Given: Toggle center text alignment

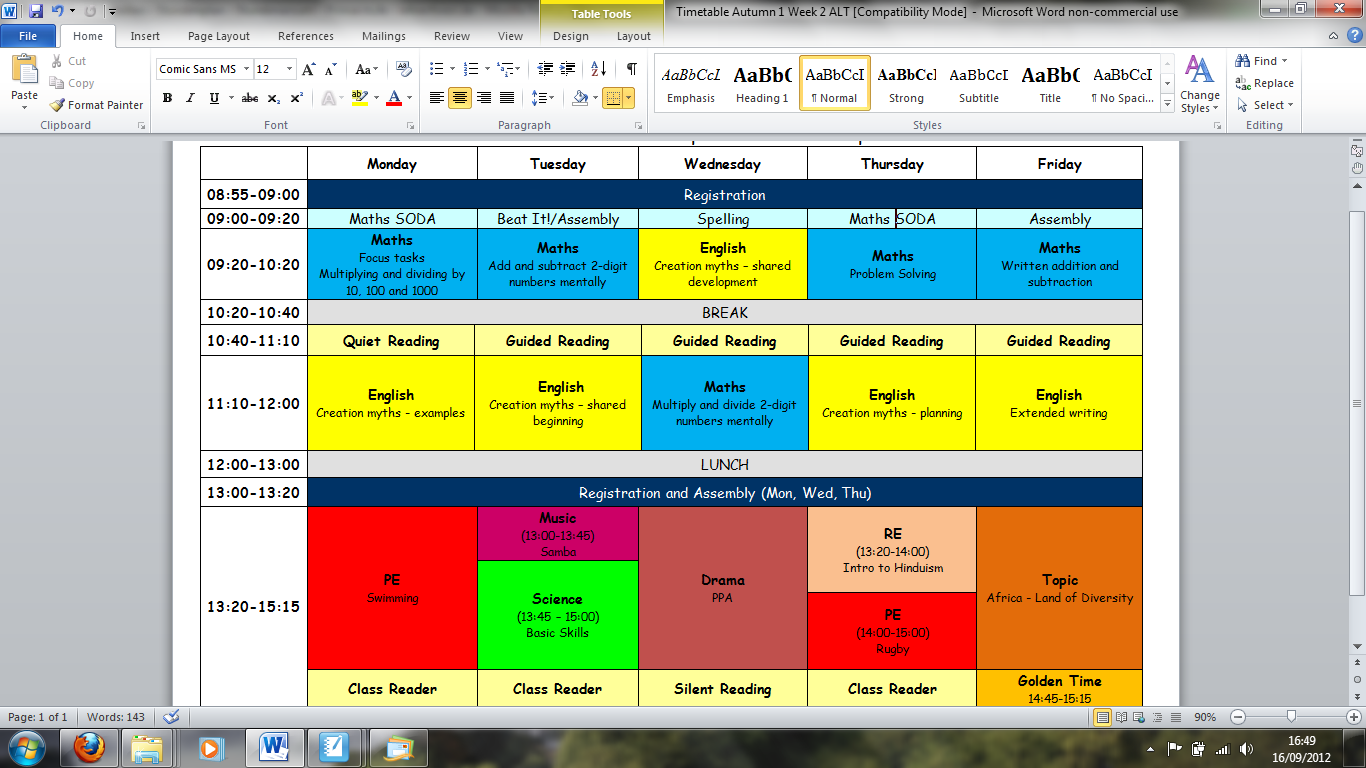Looking at the screenshot, I should click(460, 98).
